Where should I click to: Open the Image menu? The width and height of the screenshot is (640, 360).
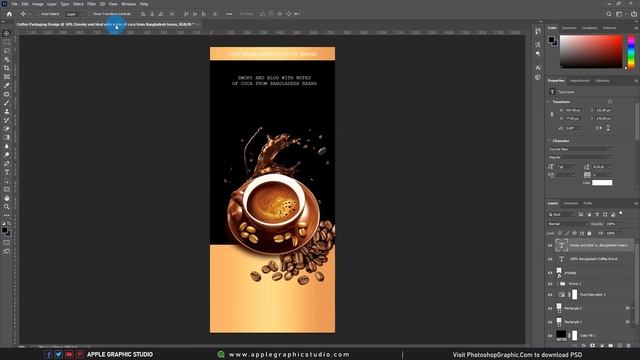click(x=38, y=4)
